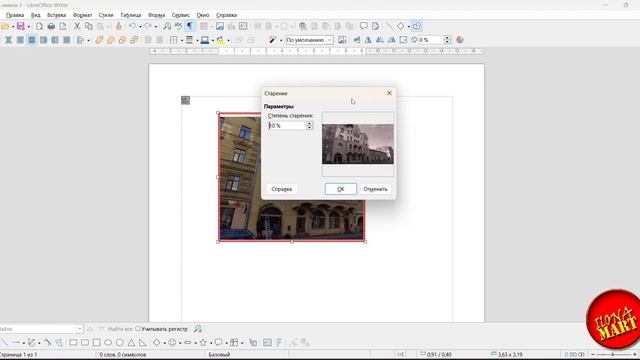Click the Степень старения percent input field

(287, 126)
